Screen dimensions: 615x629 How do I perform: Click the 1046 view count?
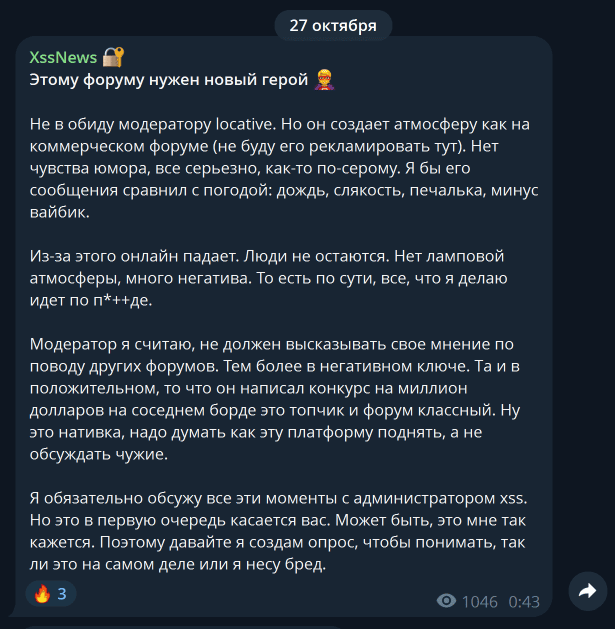pyautogui.click(x=480, y=601)
